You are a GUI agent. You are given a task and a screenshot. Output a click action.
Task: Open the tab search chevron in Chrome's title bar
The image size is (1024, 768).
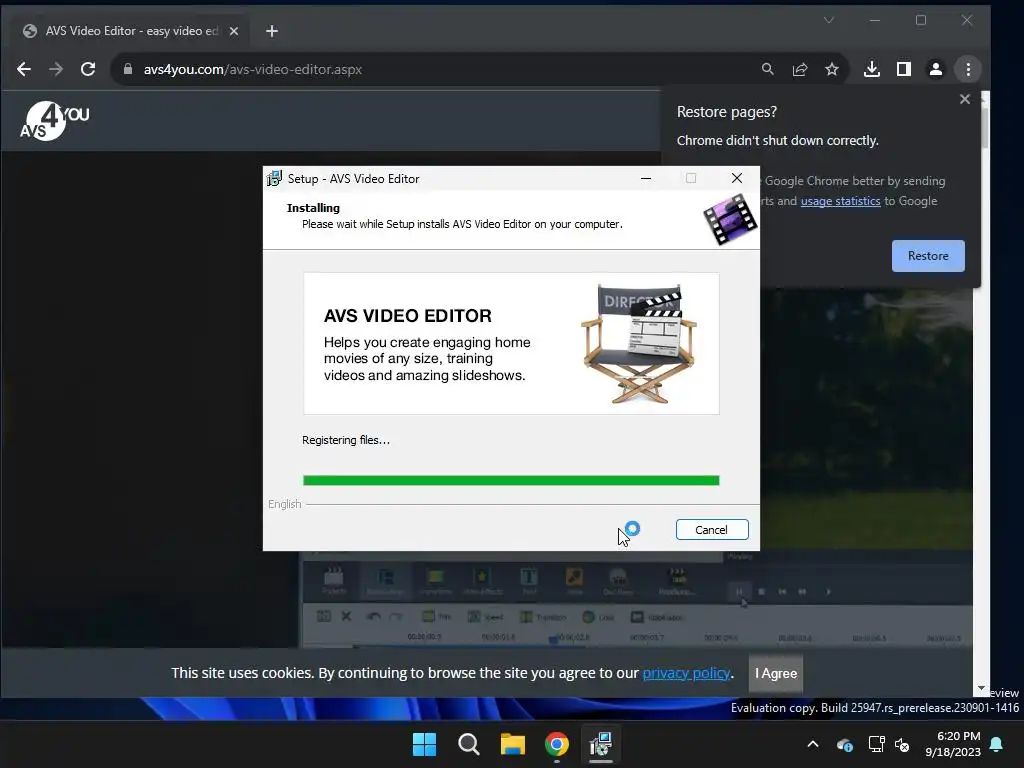click(829, 20)
